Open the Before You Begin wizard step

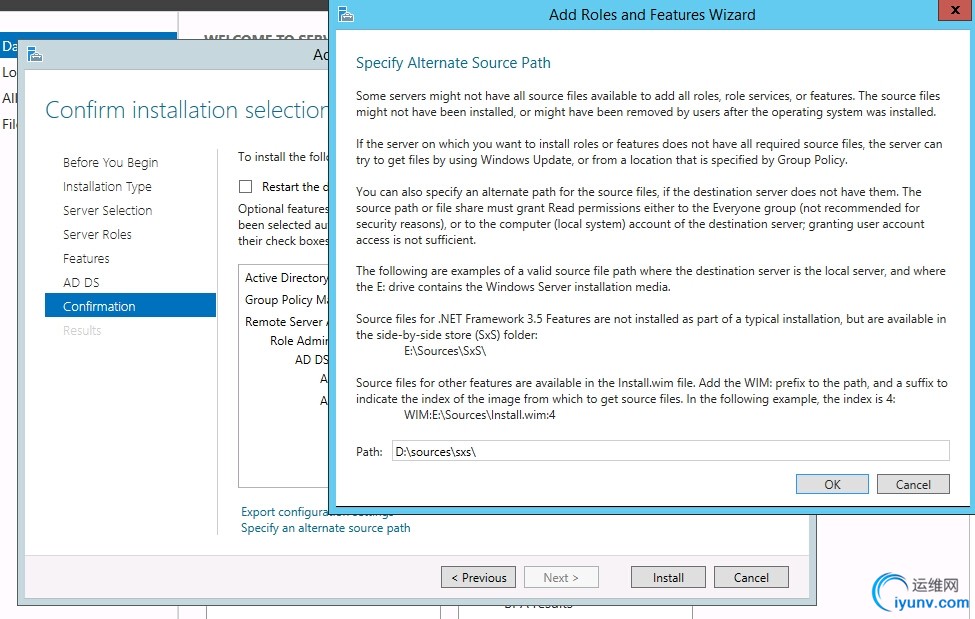click(x=110, y=162)
